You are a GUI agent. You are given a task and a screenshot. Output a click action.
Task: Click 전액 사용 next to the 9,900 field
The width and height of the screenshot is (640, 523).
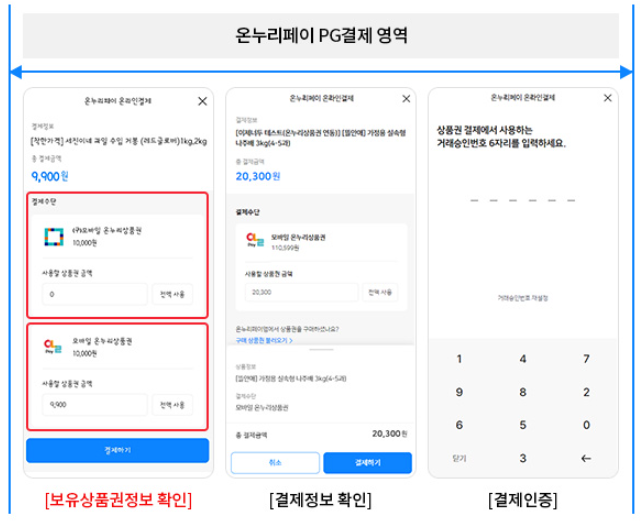172,405
